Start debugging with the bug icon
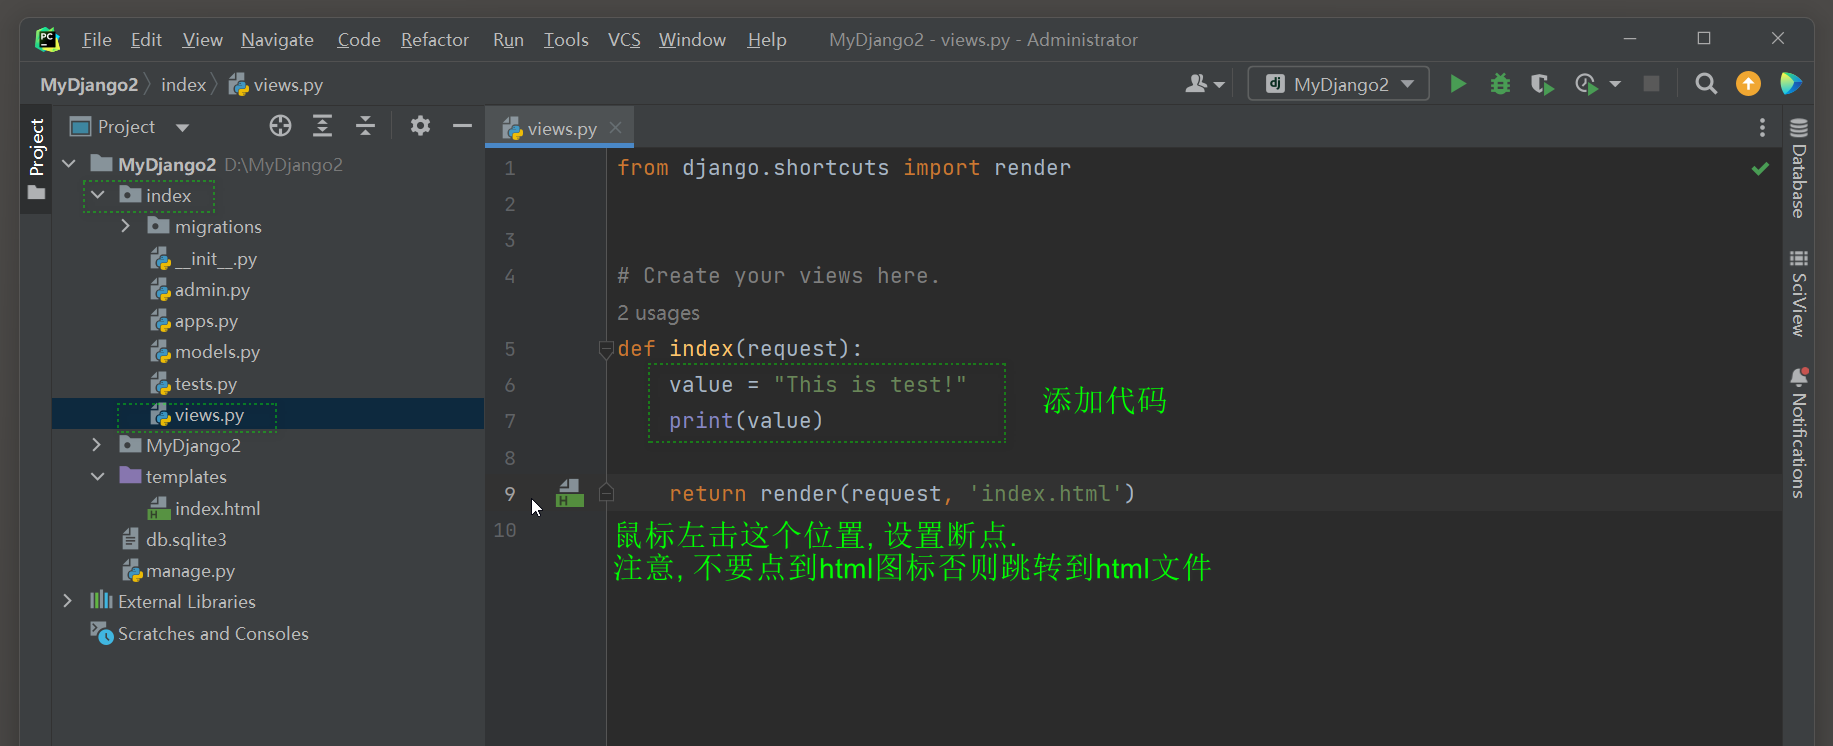1833x746 pixels. (1500, 84)
